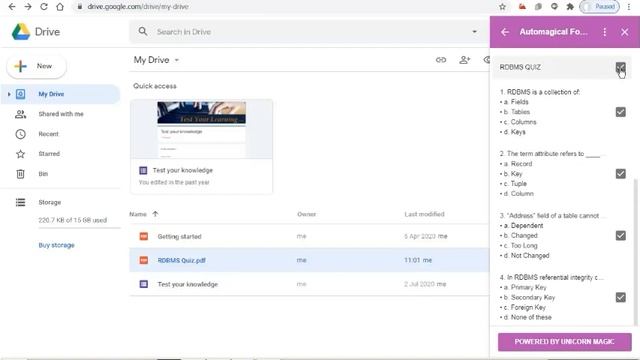This screenshot has width=640, height=360.
Task: Click Powered by Unicorn Magic button
Action: [x=564, y=342]
